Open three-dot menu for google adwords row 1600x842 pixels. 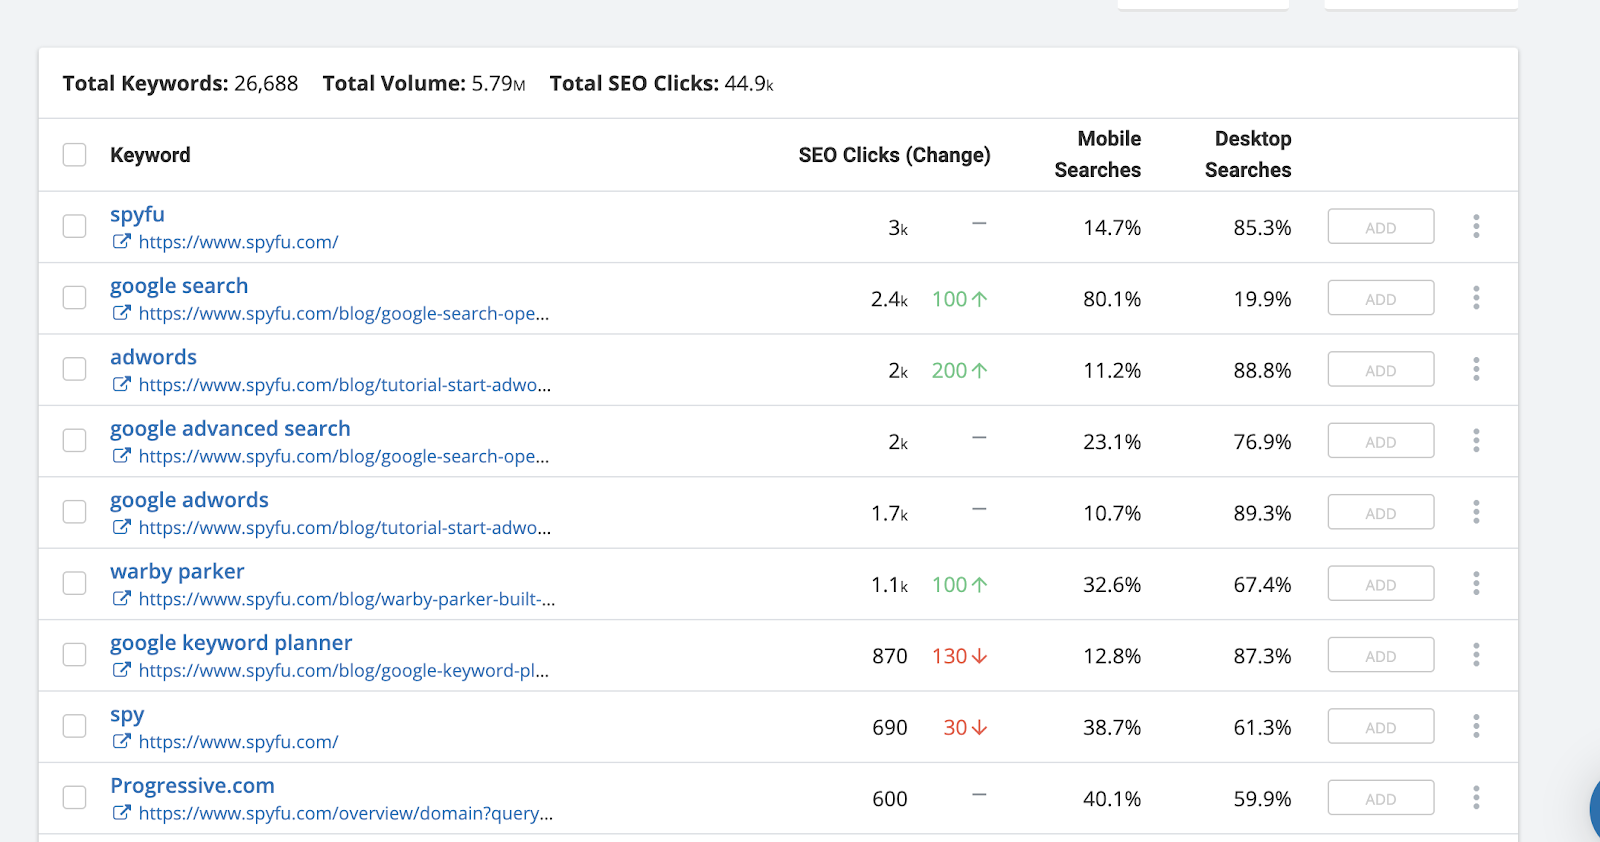tap(1476, 512)
